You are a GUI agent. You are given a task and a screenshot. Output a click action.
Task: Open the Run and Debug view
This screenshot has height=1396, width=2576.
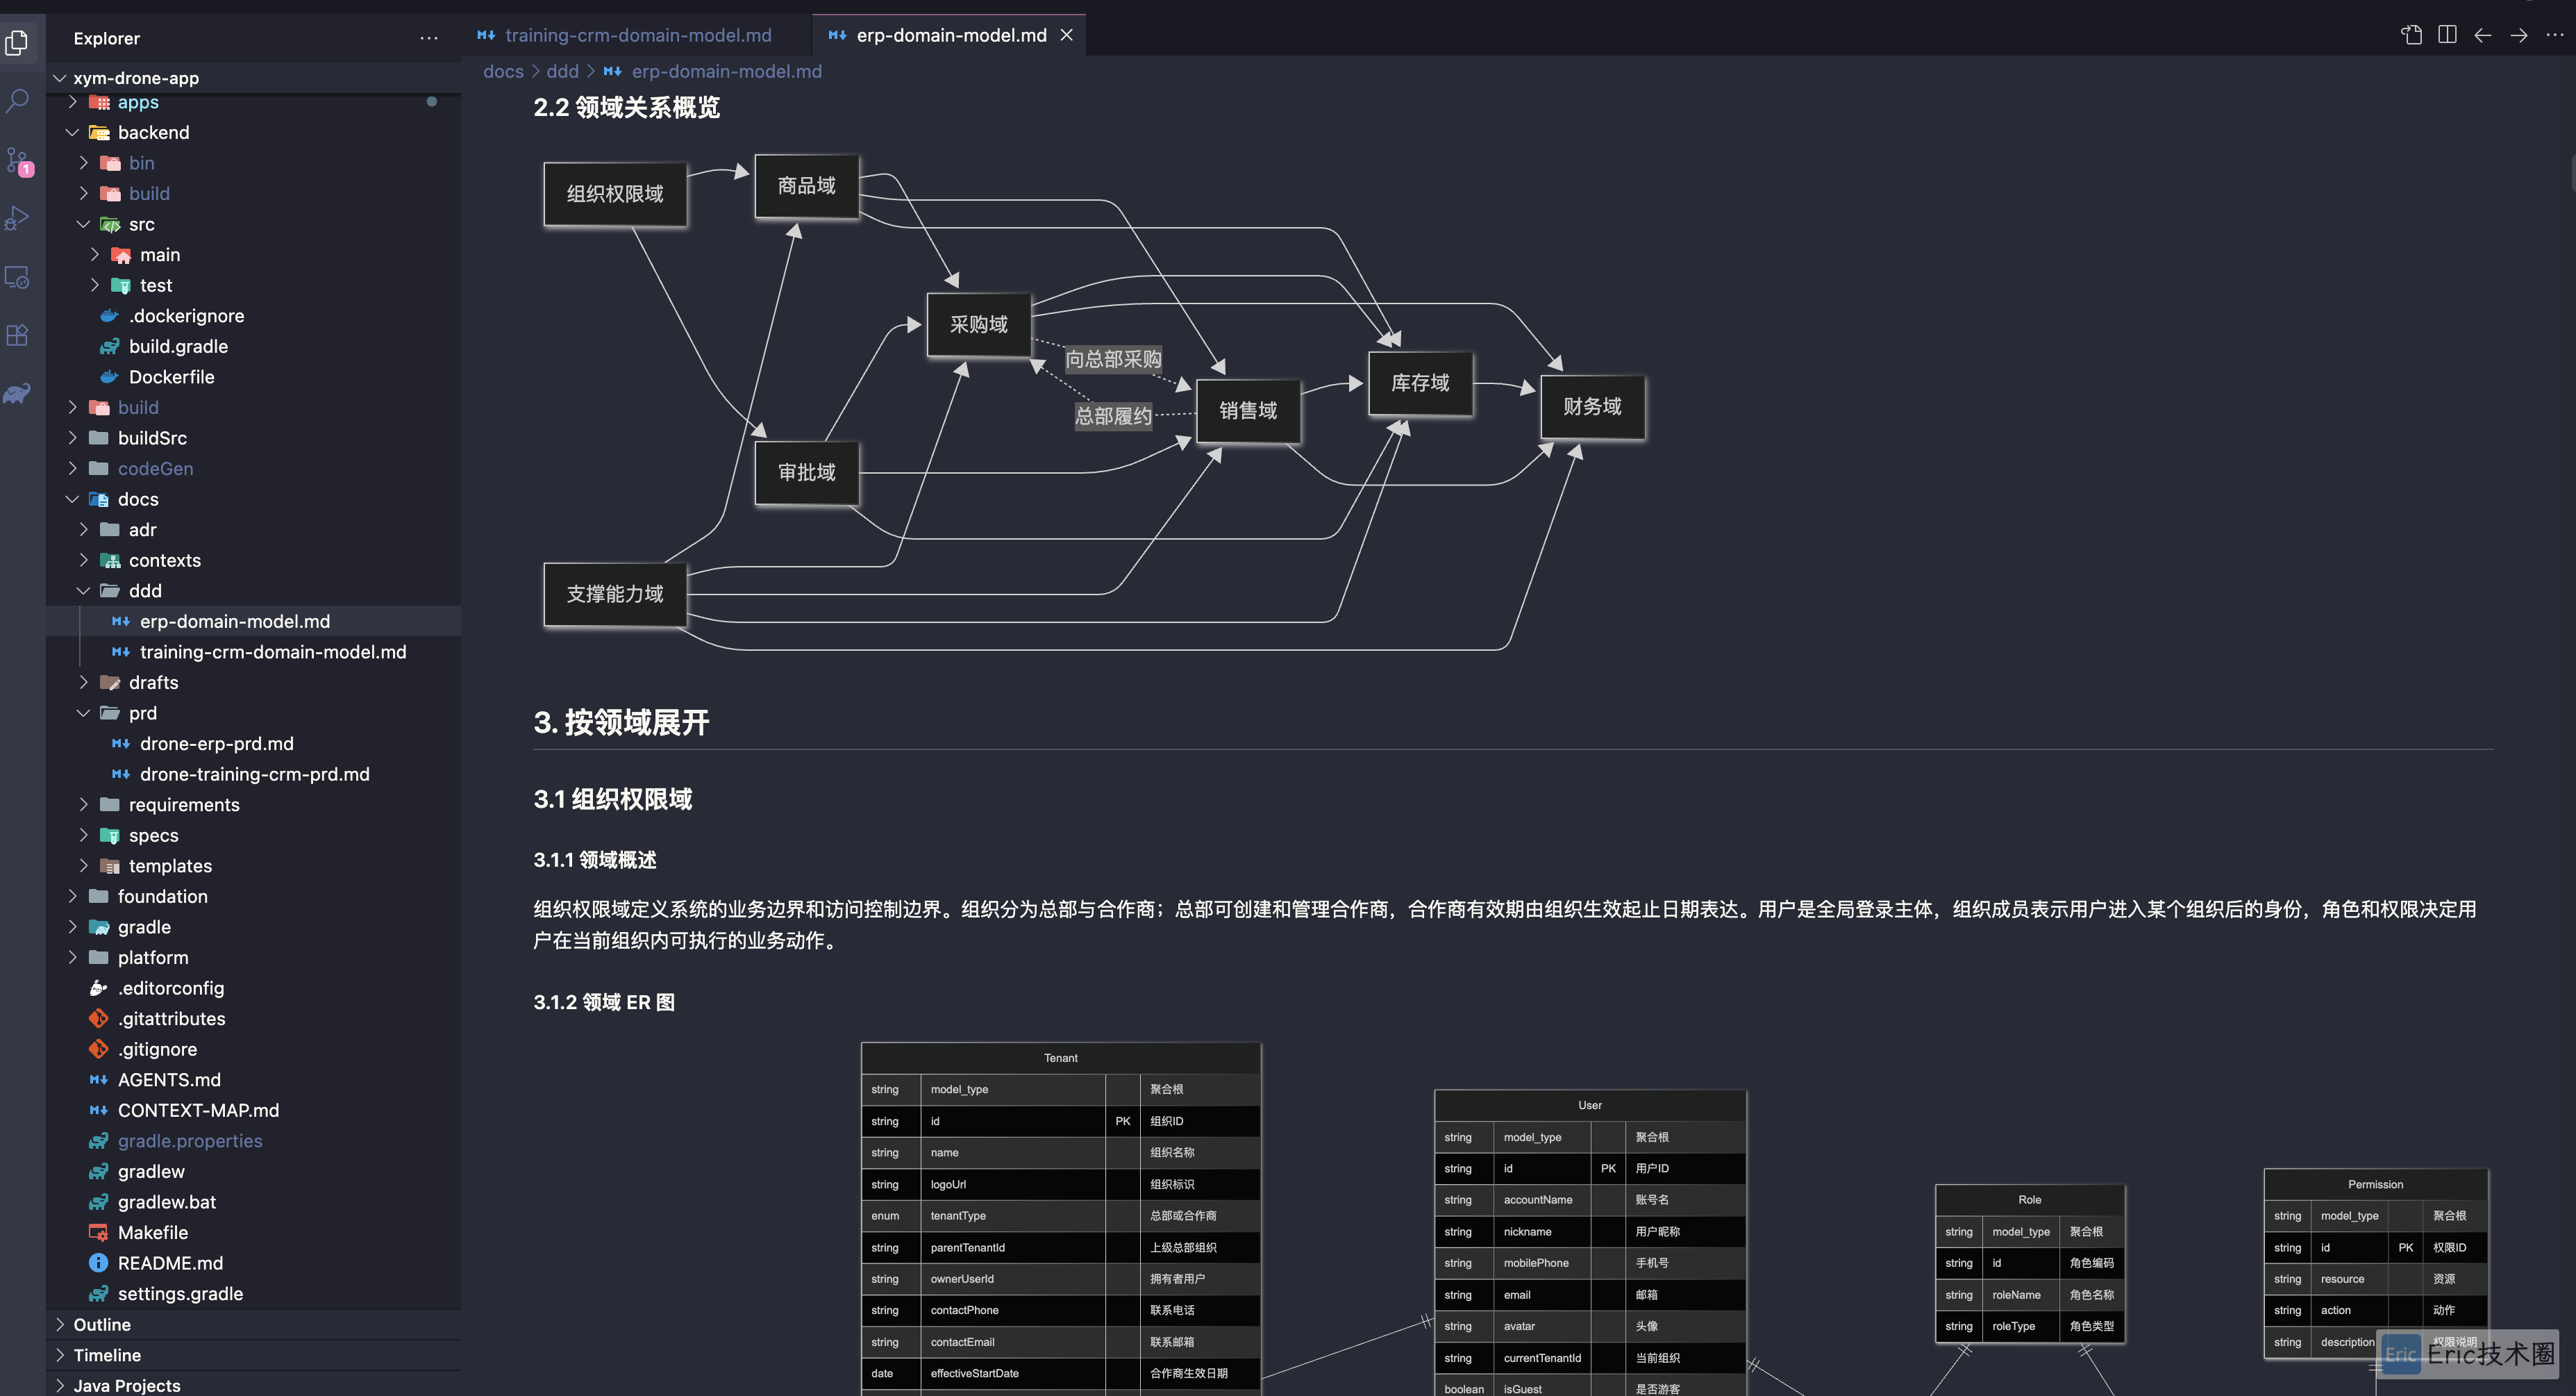pyautogui.click(x=17, y=218)
